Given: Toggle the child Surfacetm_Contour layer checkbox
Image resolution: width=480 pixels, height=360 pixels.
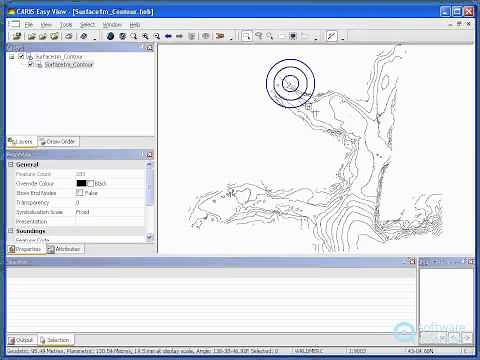Looking at the screenshot, I should pos(31,64).
